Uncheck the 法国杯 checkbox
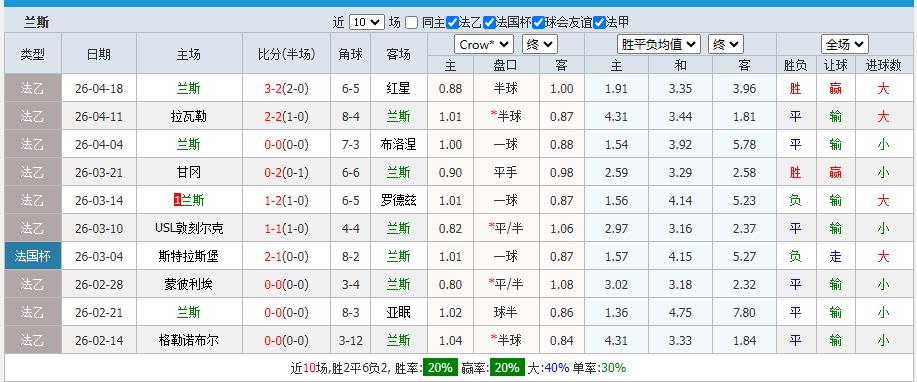Screen dimensions: 917x382 [489, 23]
